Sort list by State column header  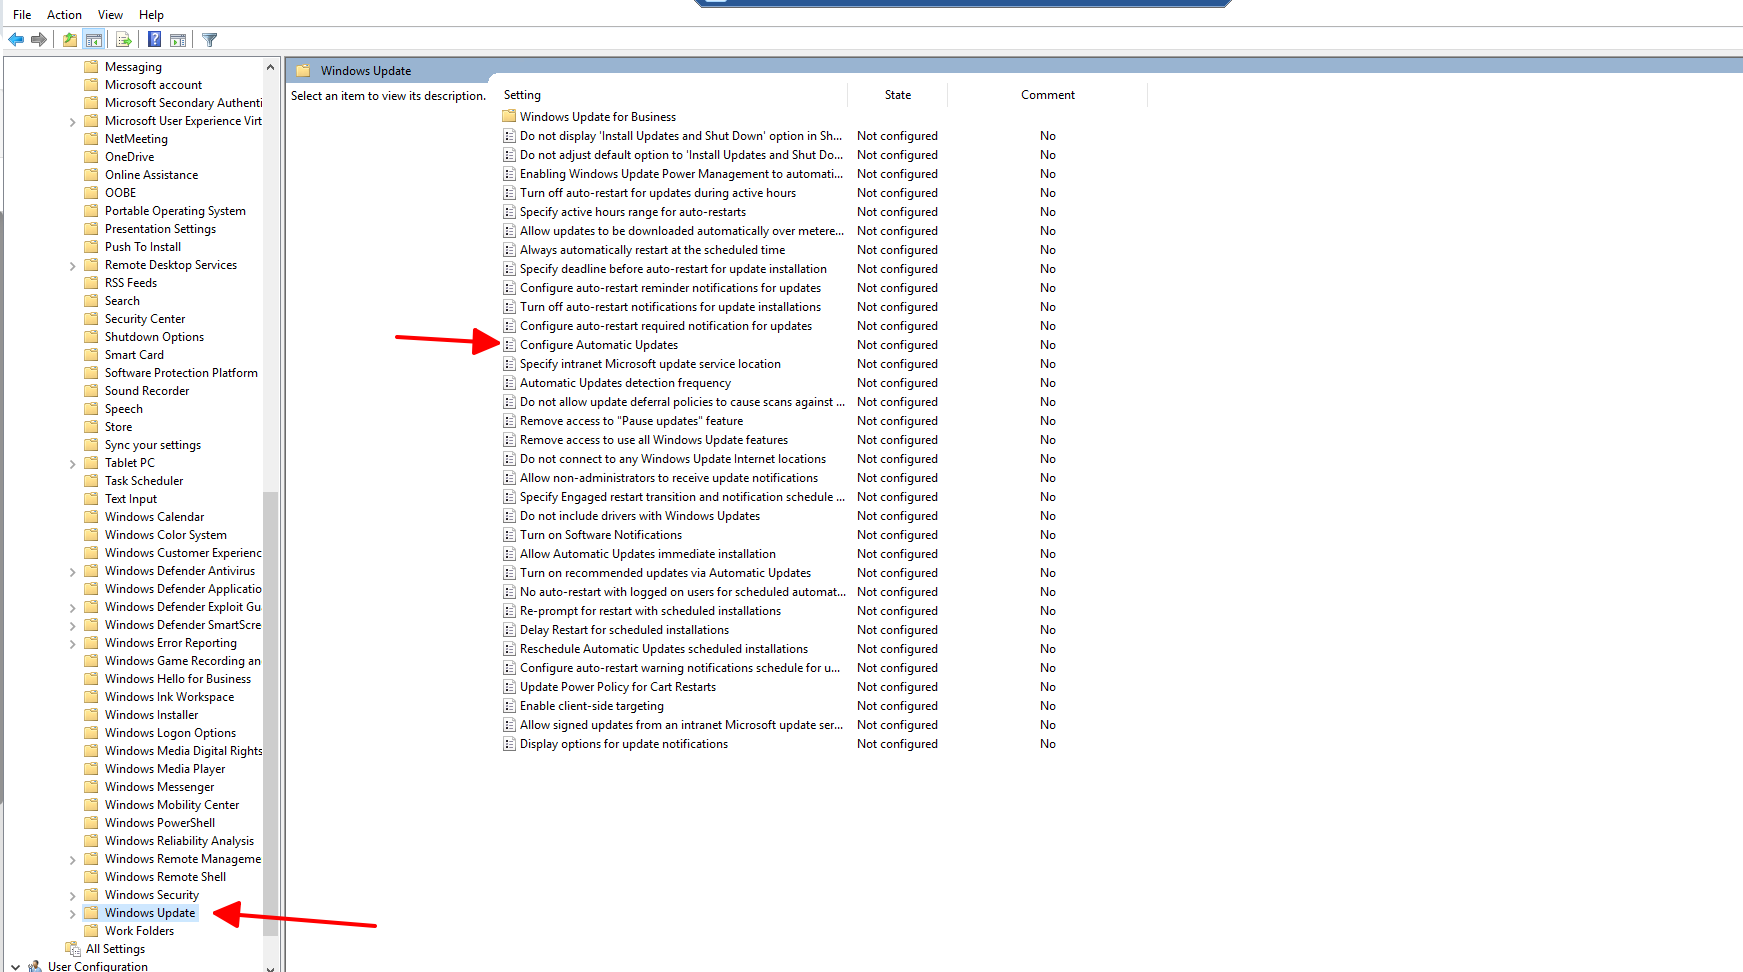pos(897,95)
